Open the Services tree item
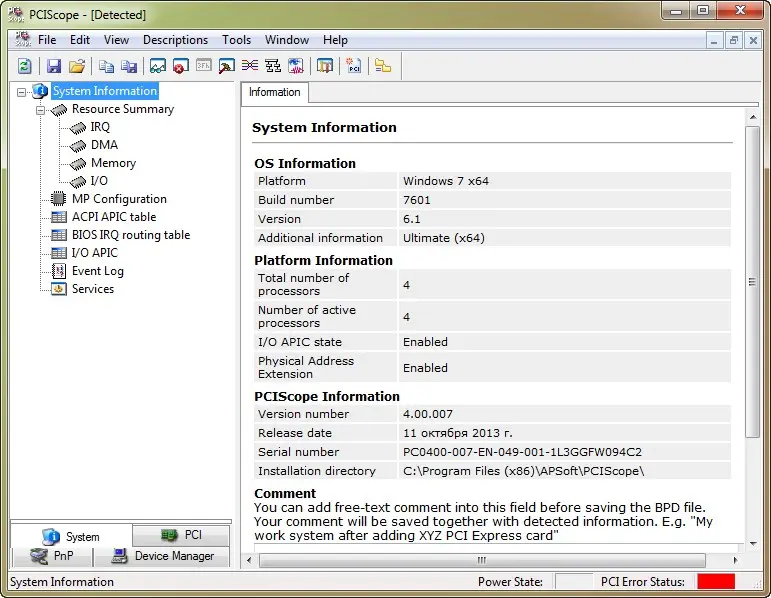 [x=93, y=289]
